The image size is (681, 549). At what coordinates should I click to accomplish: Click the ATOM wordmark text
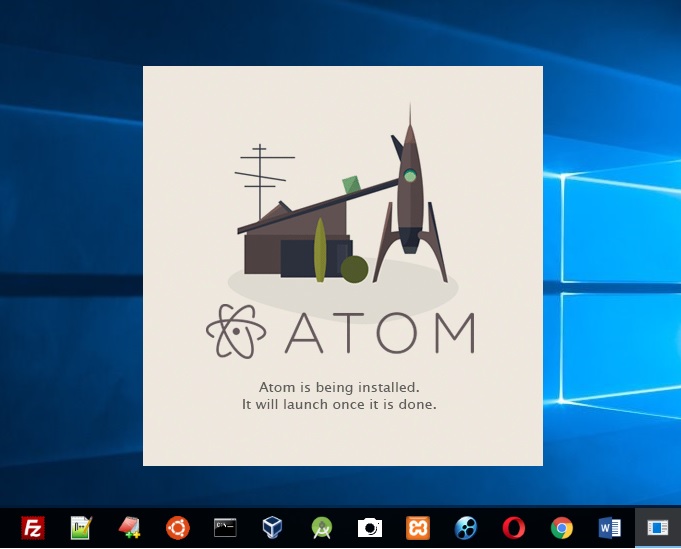click(379, 333)
